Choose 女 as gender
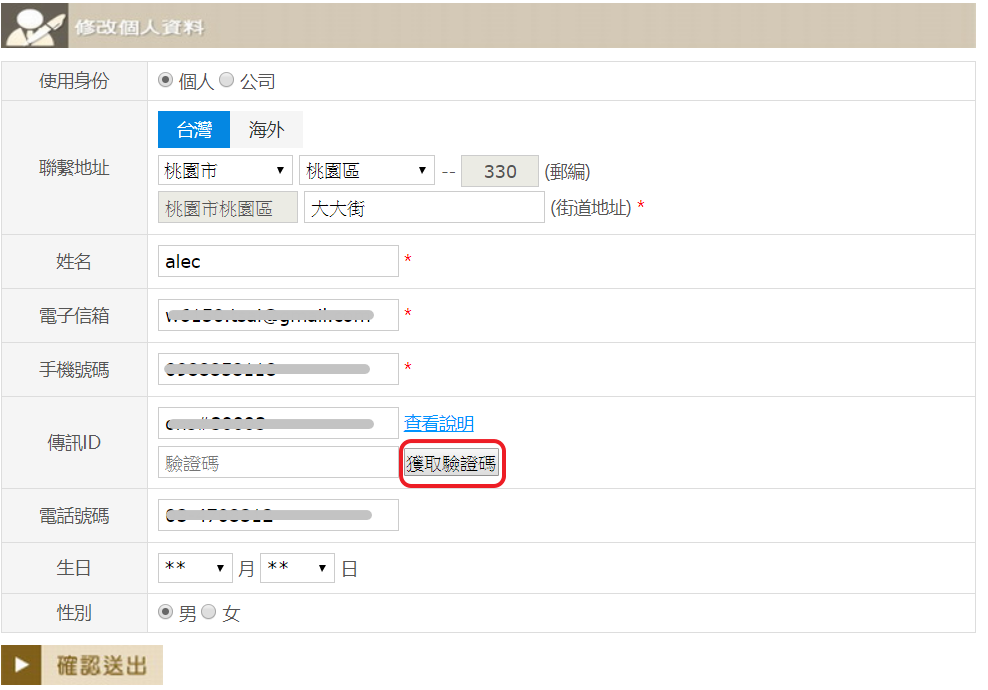988x690 pixels. [x=209, y=613]
